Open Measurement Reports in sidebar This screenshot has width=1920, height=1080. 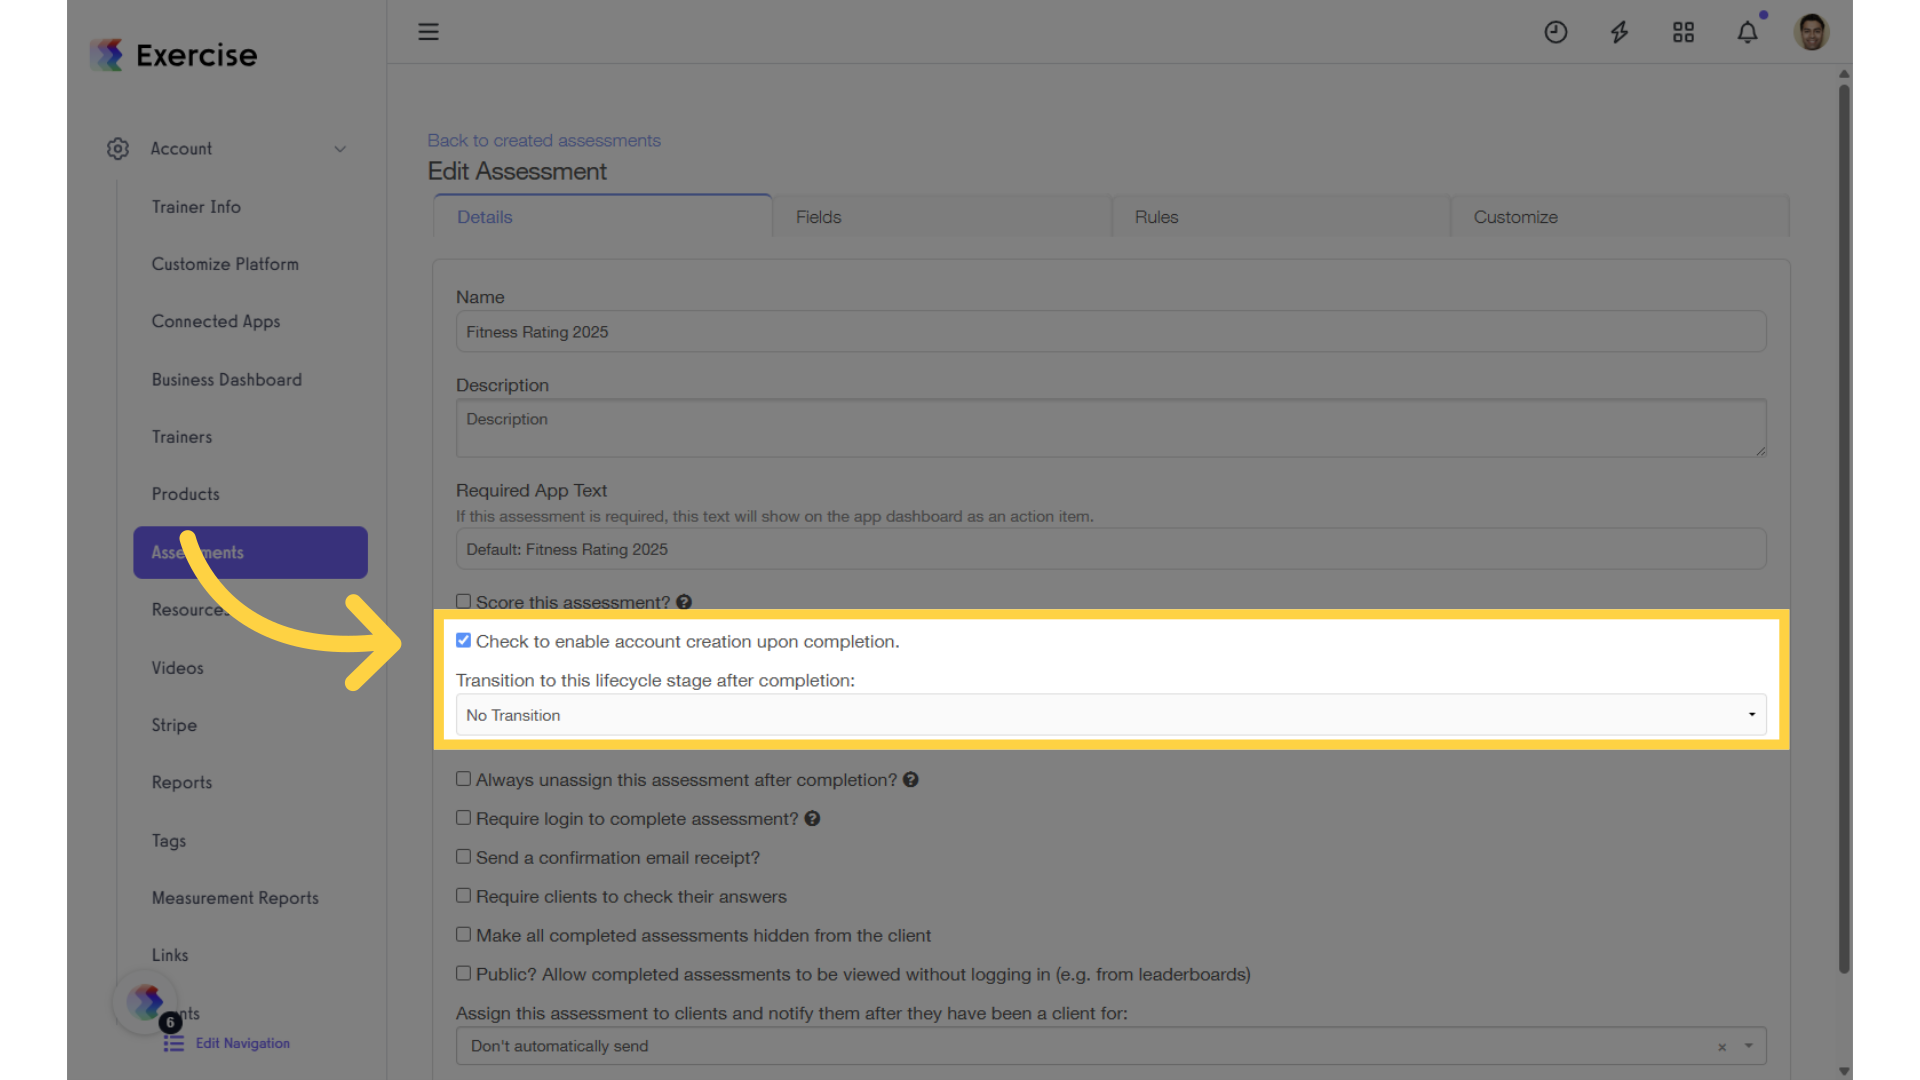(x=235, y=898)
